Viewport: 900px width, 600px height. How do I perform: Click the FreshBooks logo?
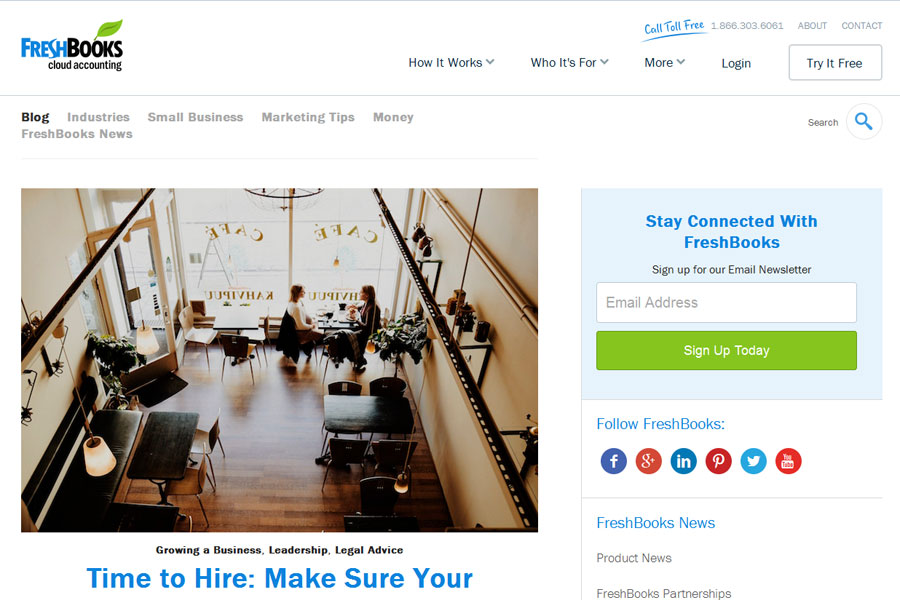pos(72,46)
